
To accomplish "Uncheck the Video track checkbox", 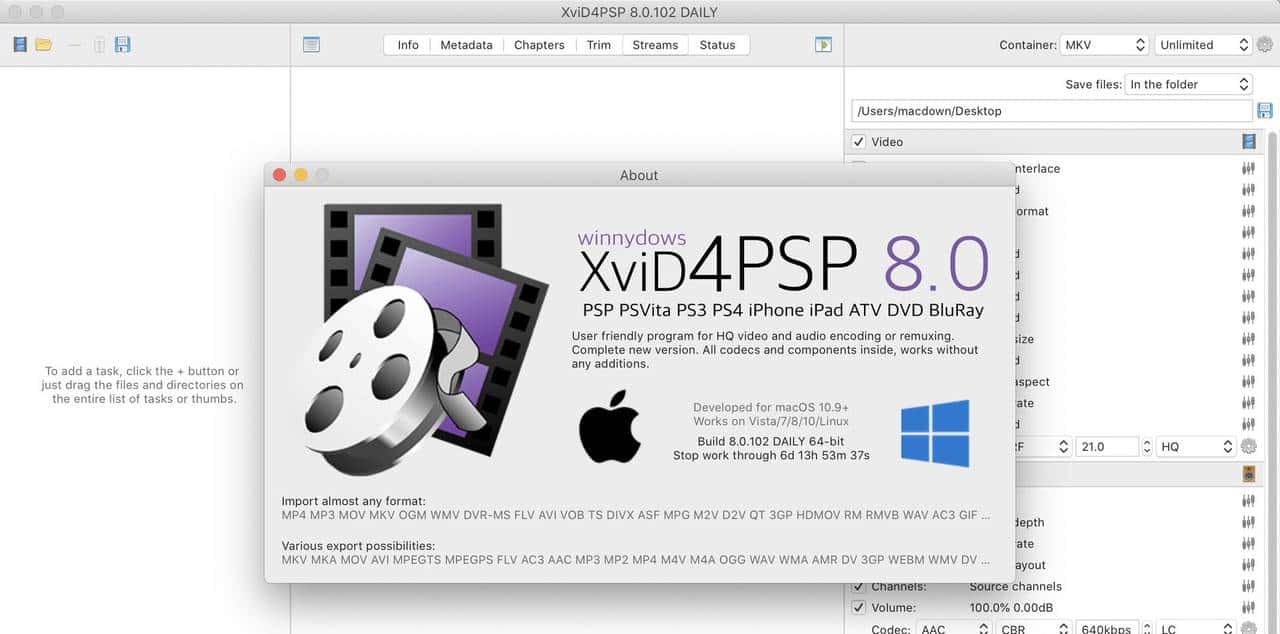I will point(858,141).
